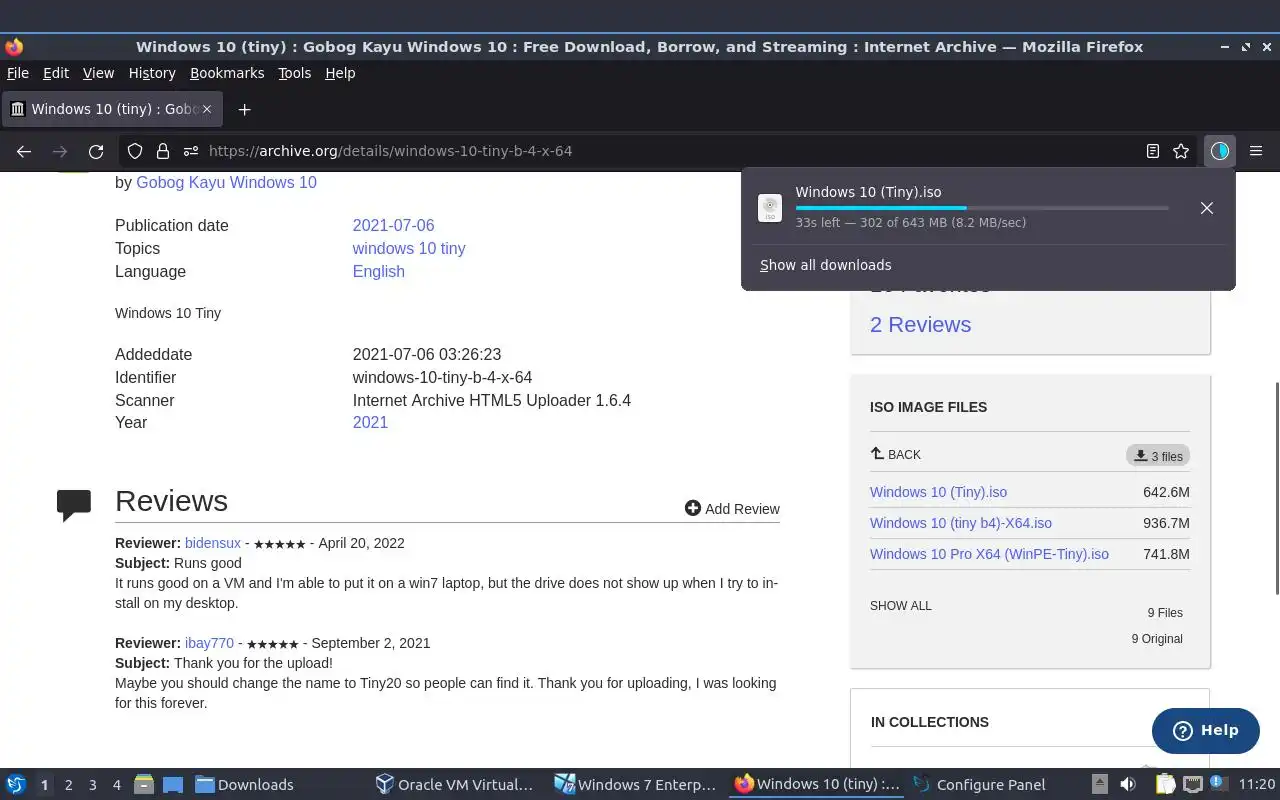Download Windows 10 (tiny b4)-X64.iso
The width and height of the screenshot is (1280, 800).
961,523
